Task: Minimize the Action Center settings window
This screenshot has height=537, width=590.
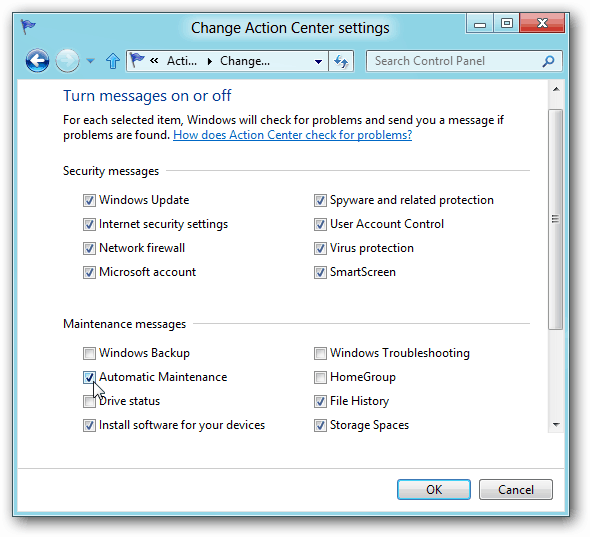Action: coord(480,24)
